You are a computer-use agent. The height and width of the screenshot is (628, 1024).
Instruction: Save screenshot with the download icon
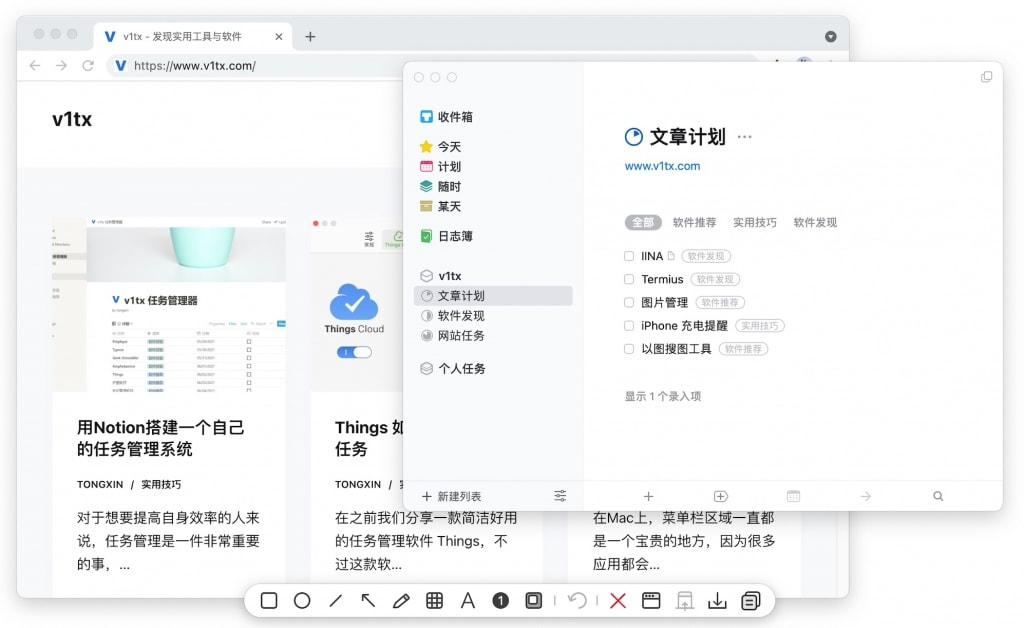click(x=717, y=601)
